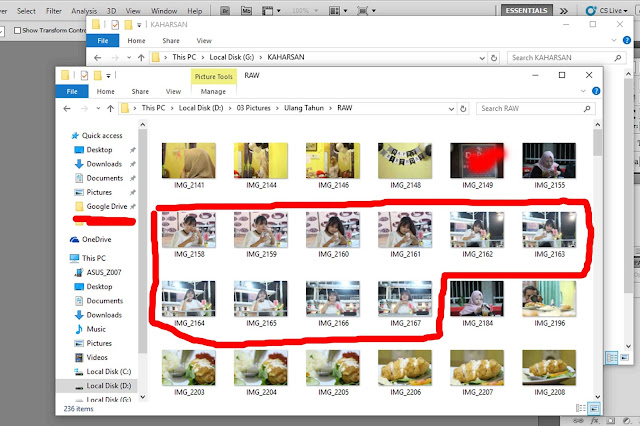Image resolution: width=640 pixels, height=426 pixels.
Task: Select thumbnail IMG_2196
Action: 549,299
